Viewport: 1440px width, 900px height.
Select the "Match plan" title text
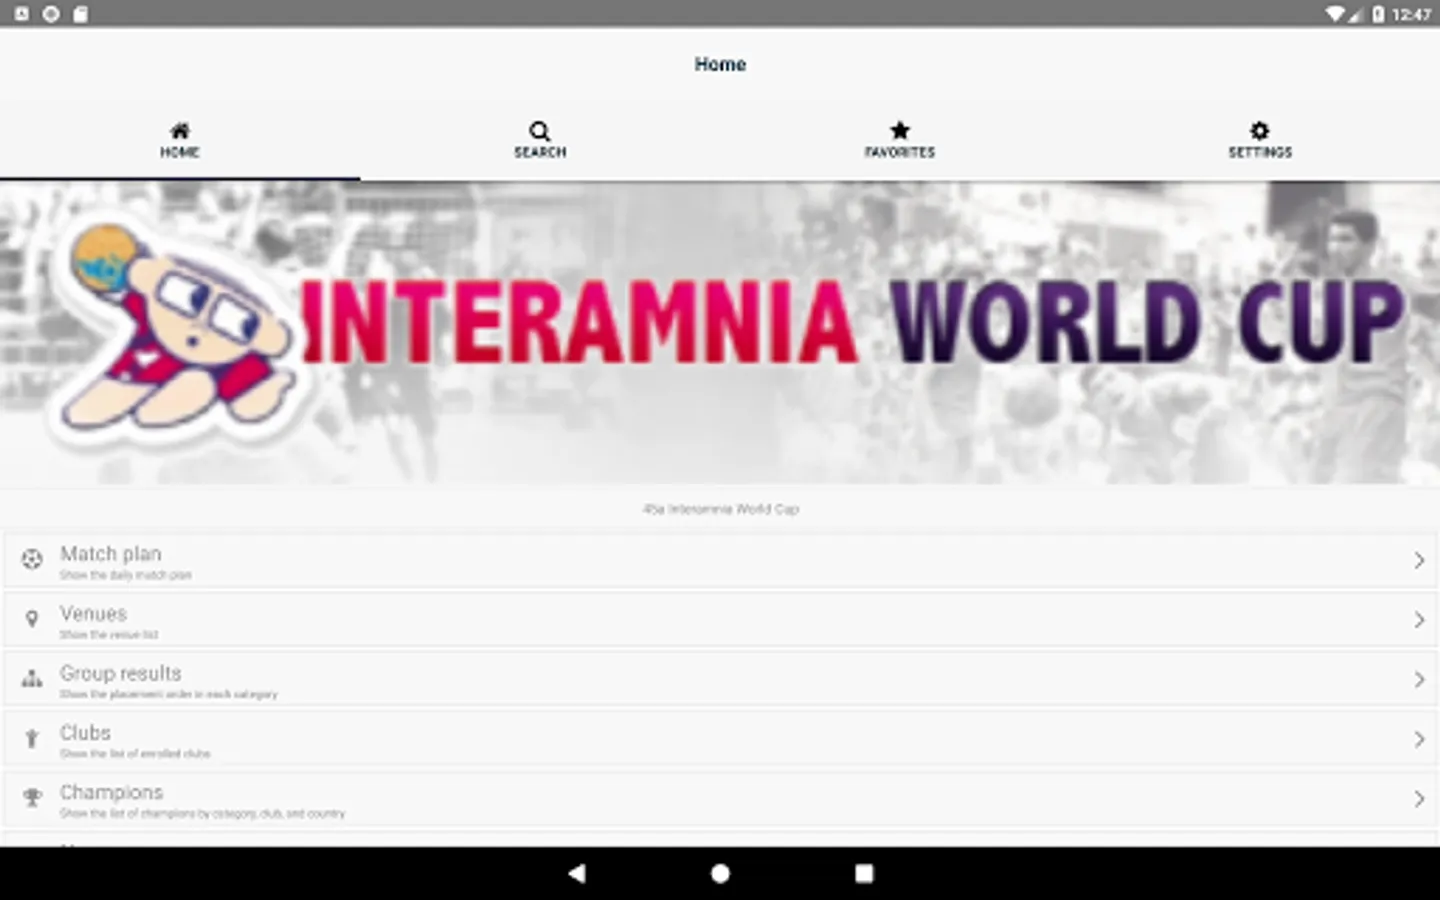[x=110, y=554]
